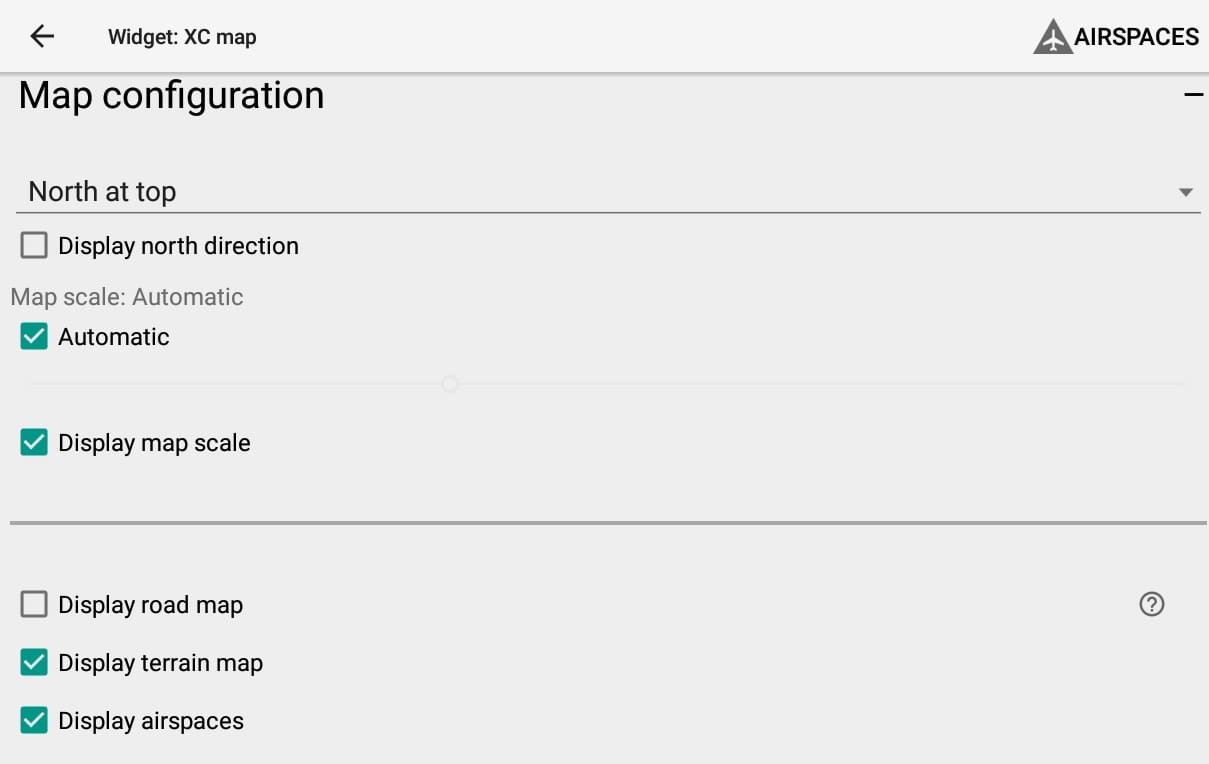Click the dropdown arrow for map orientation
Image resolution: width=1209 pixels, height=764 pixels.
pyautogui.click(x=1186, y=192)
